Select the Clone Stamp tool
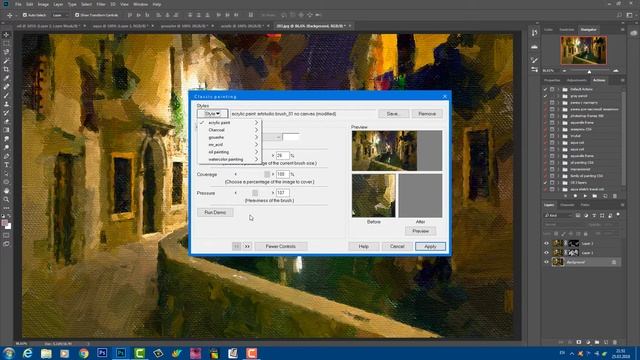This screenshot has height=360, width=640. pos(6,104)
